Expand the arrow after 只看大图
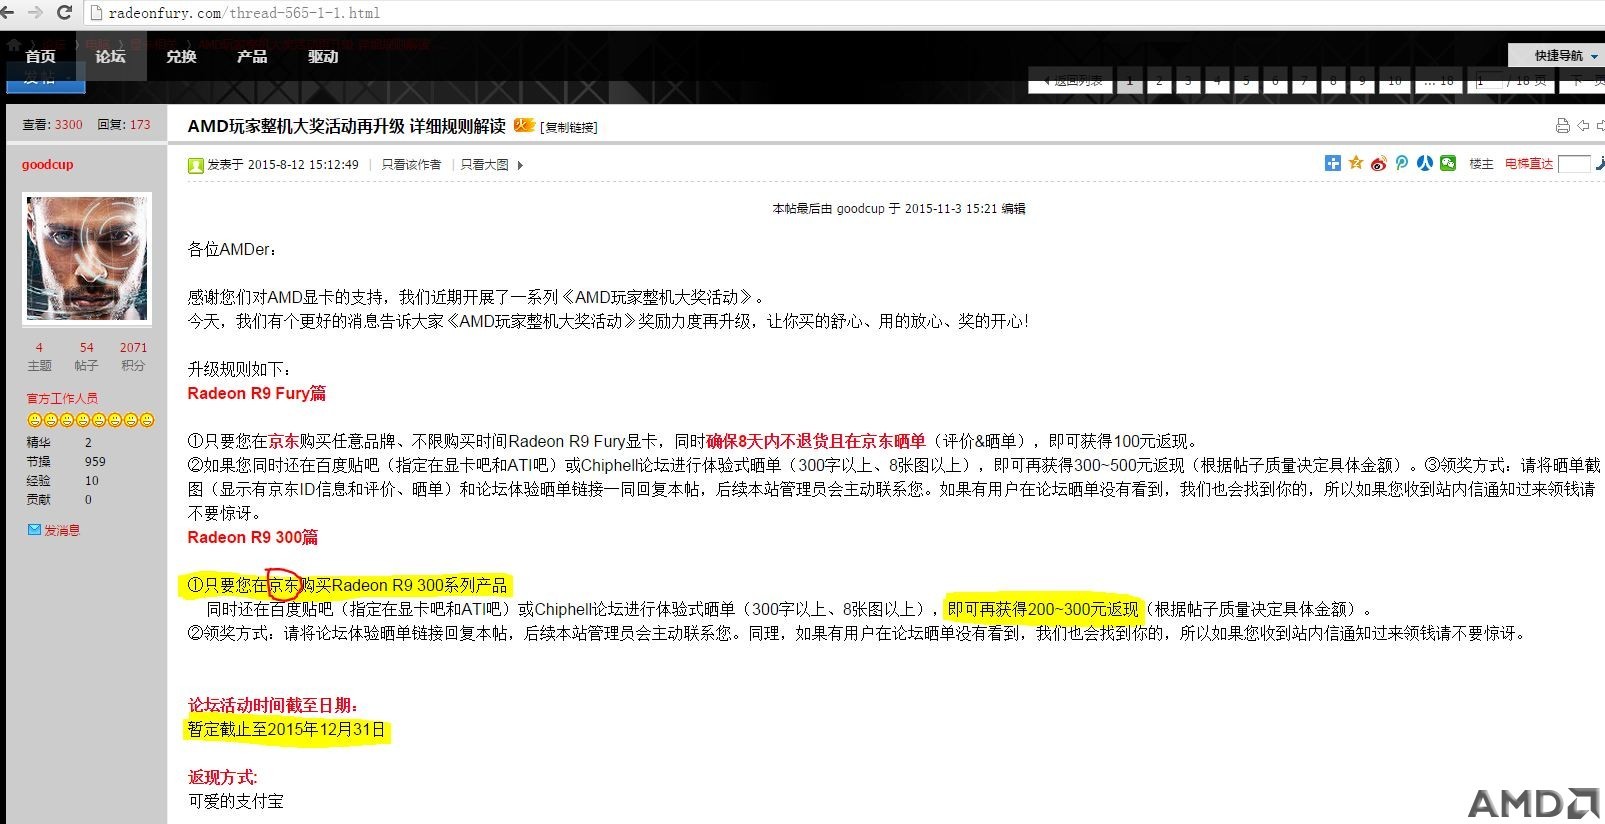 (520, 165)
